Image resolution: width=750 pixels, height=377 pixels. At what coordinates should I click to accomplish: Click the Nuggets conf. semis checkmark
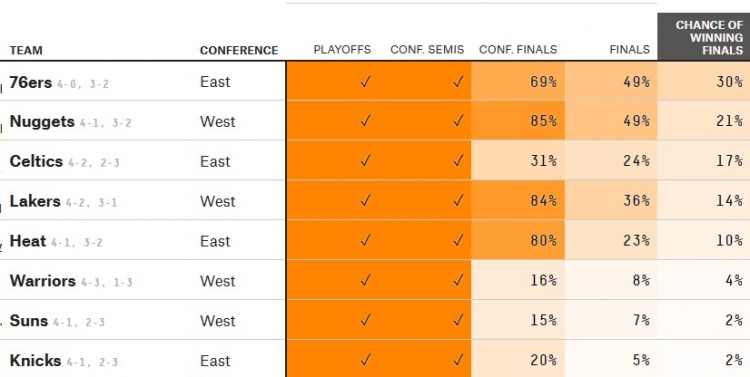point(458,122)
